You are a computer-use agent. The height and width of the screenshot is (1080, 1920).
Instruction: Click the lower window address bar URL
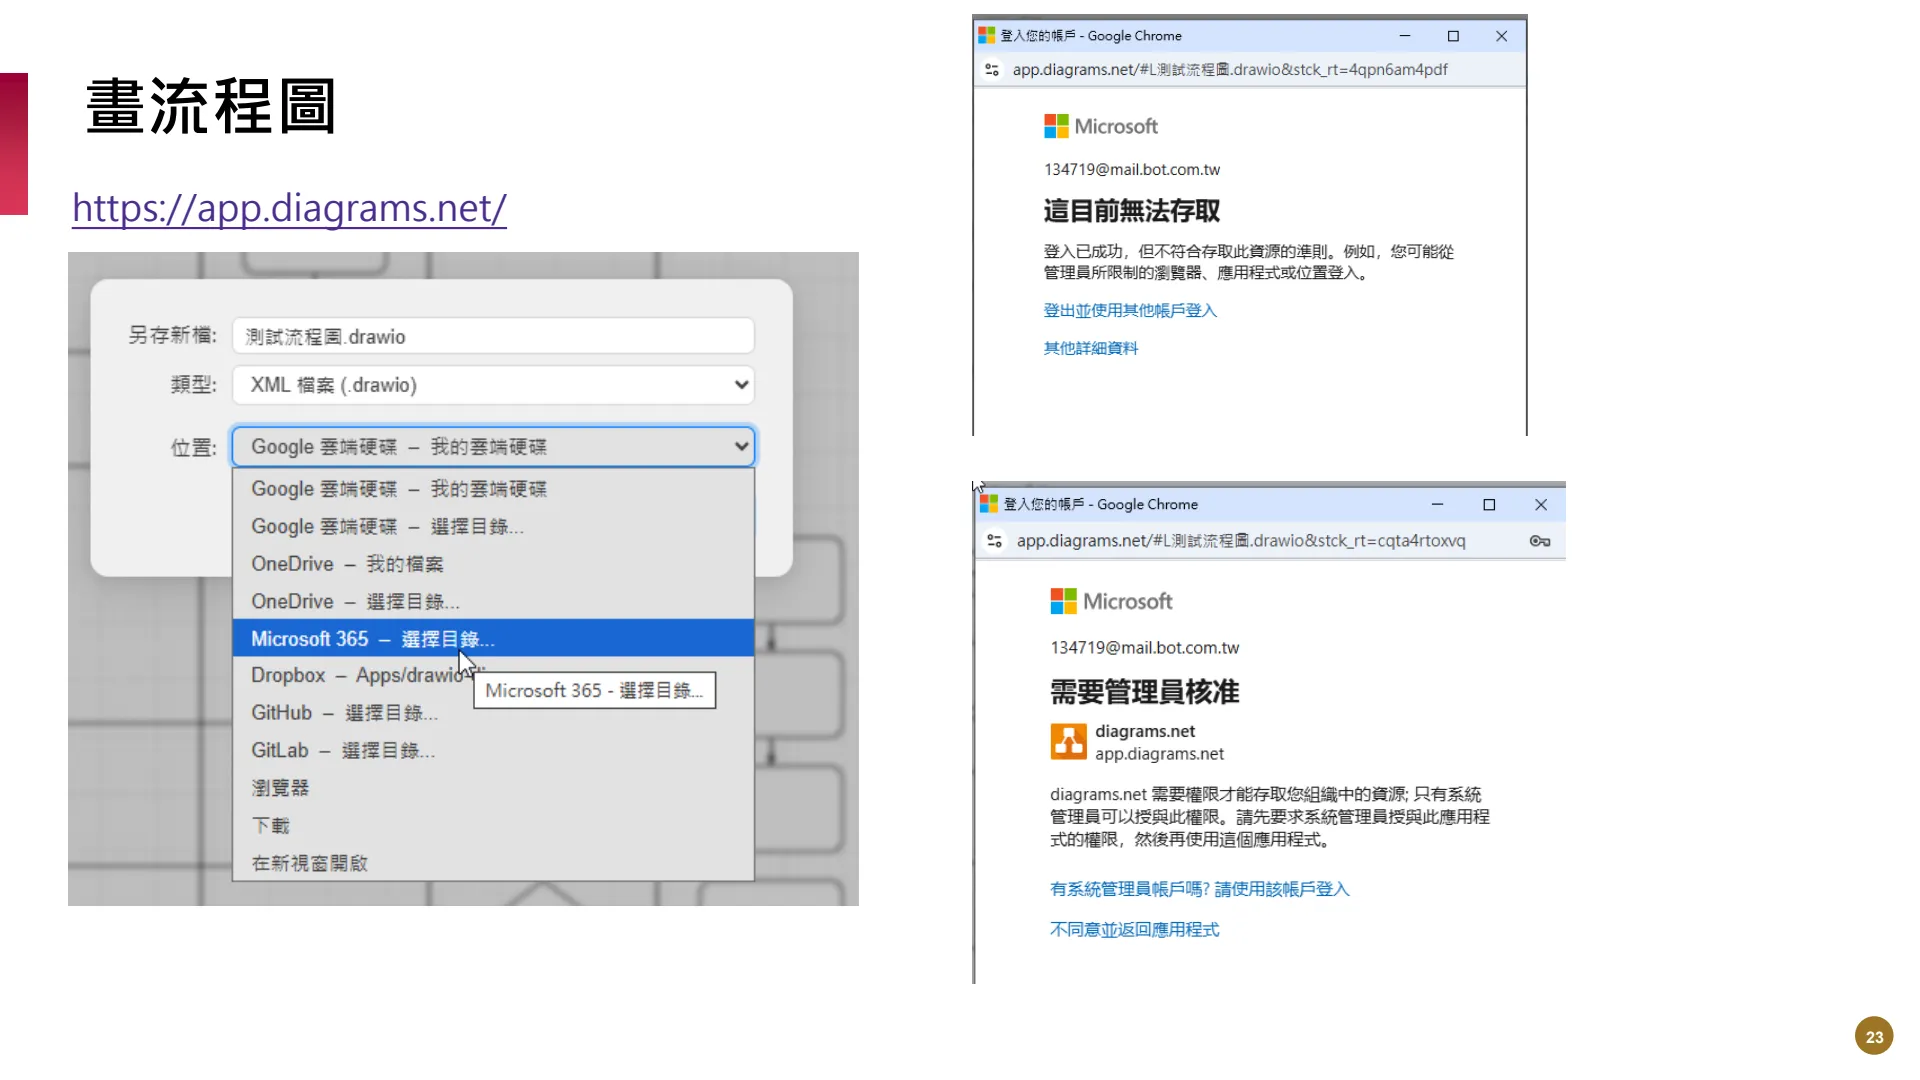point(1241,541)
